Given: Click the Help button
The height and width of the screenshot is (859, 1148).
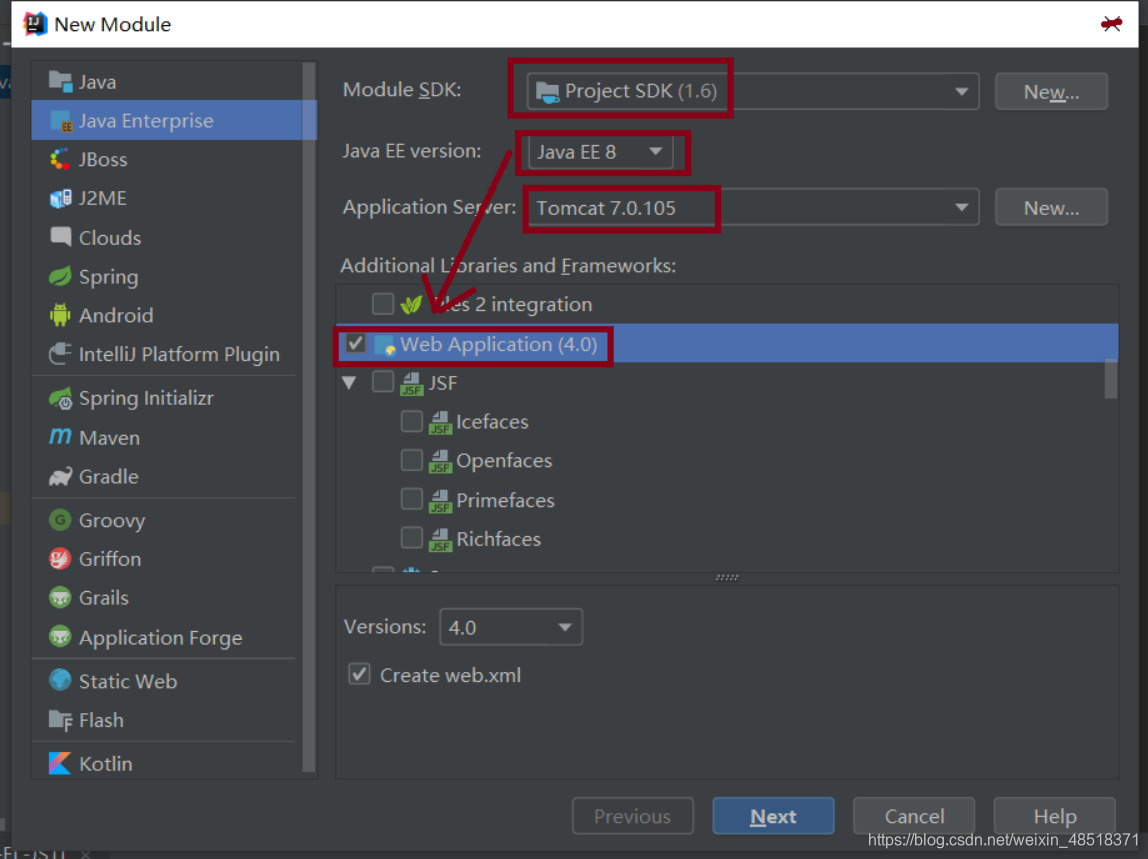Looking at the screenshot, I should (x=1054, y=816).
